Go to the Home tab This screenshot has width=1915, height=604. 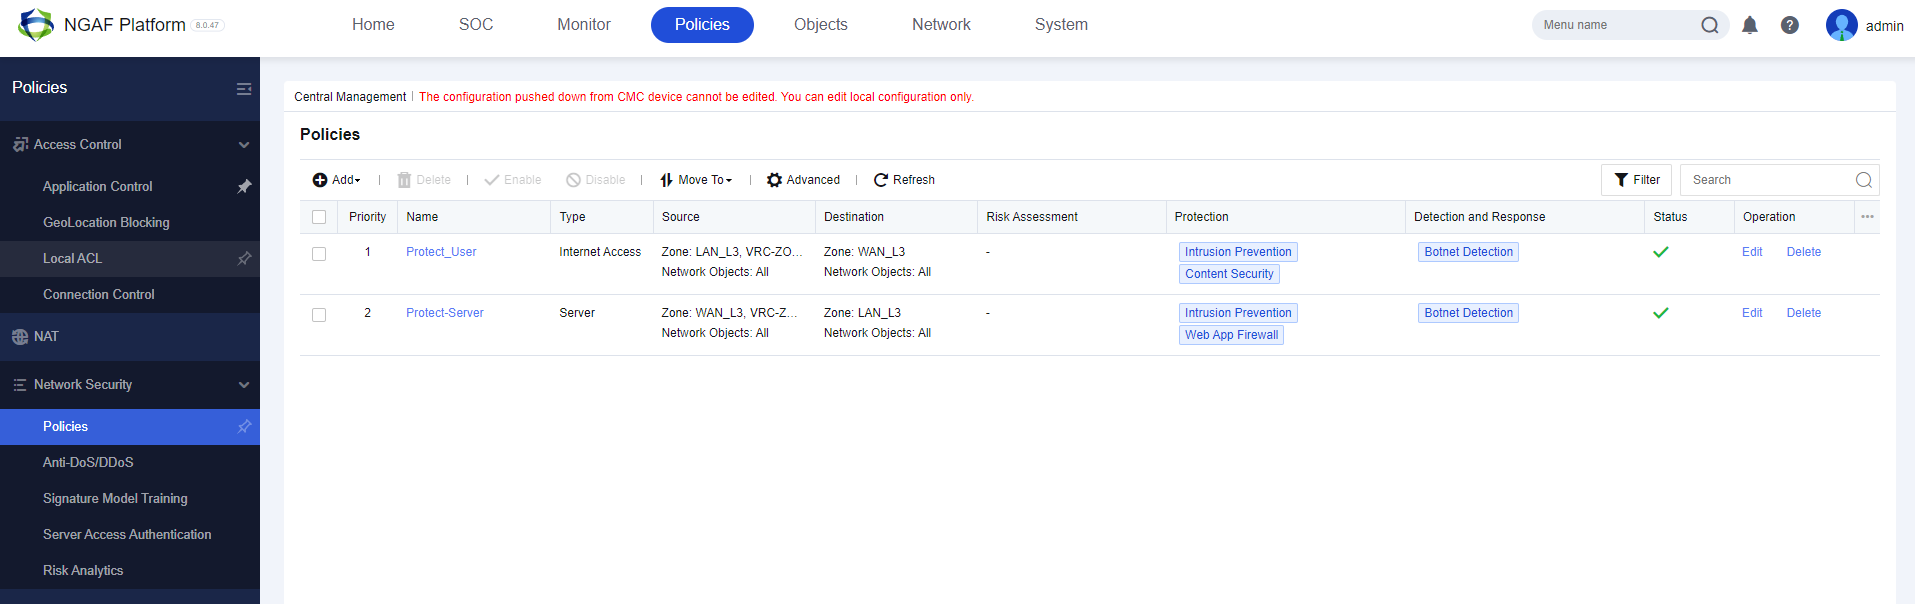(373, 24)
